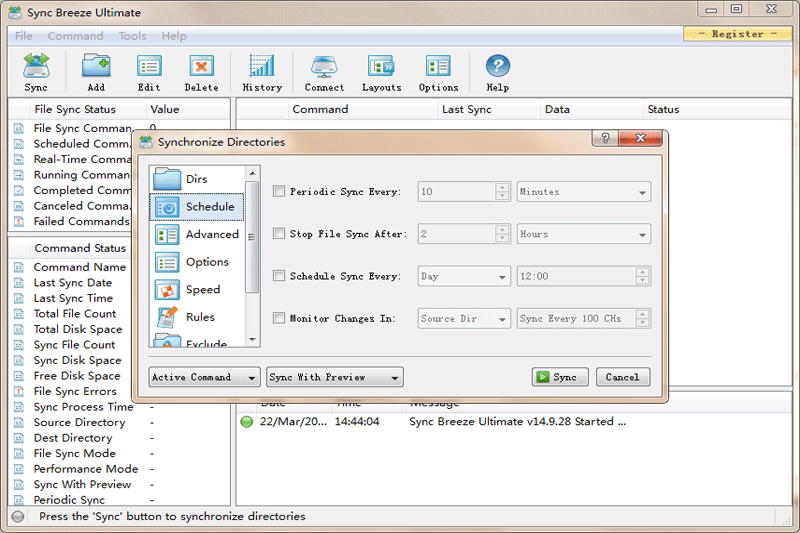Click the 12:00 time field
The height and width of the screenshot is (533, 800).
tap(577, 276)
